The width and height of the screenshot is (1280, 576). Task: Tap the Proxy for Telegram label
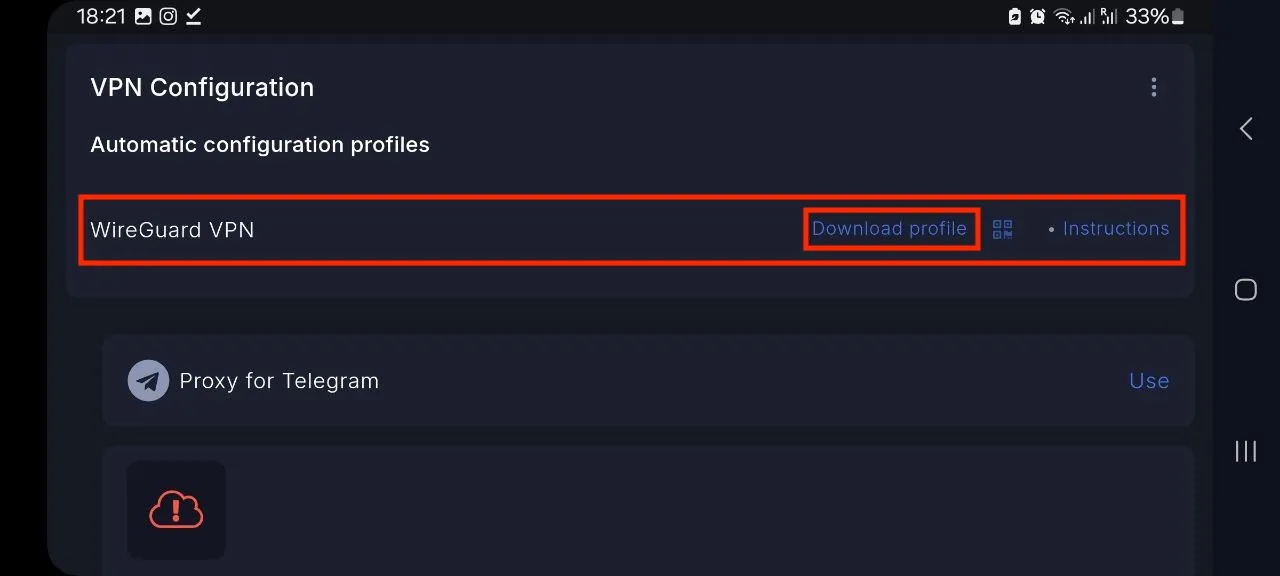pyautogui.click(x=279, y=381)
